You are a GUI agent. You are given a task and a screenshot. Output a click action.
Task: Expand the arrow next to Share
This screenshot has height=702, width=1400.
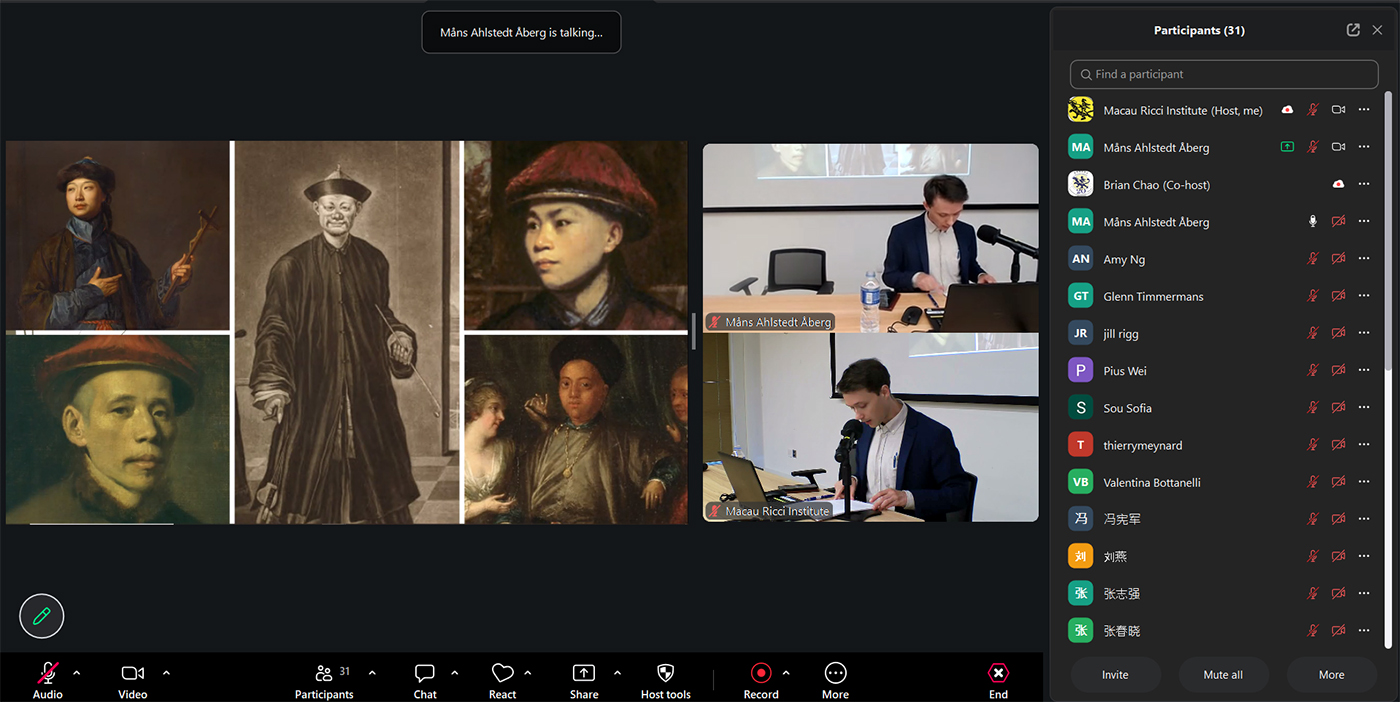pyautogui.click(x=617, y=673)
